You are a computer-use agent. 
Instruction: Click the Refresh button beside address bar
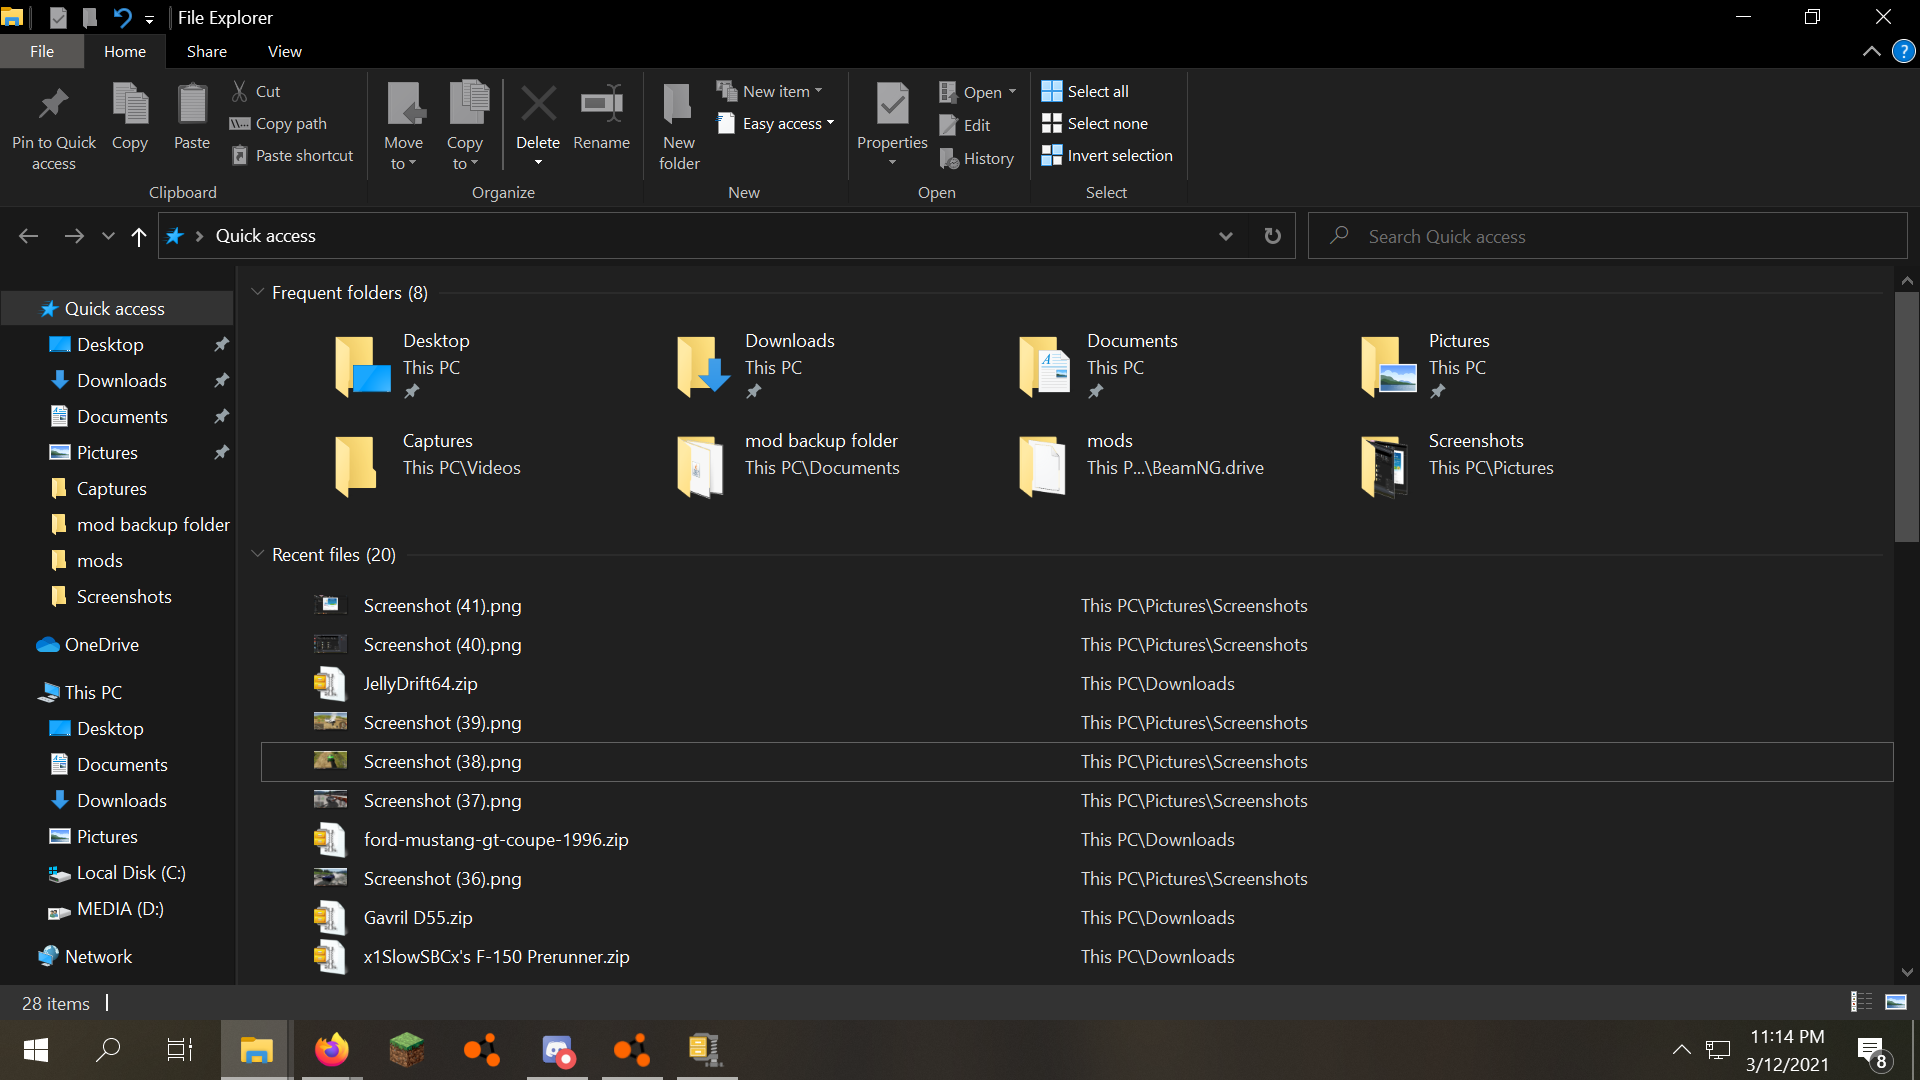click(1272, 236)
